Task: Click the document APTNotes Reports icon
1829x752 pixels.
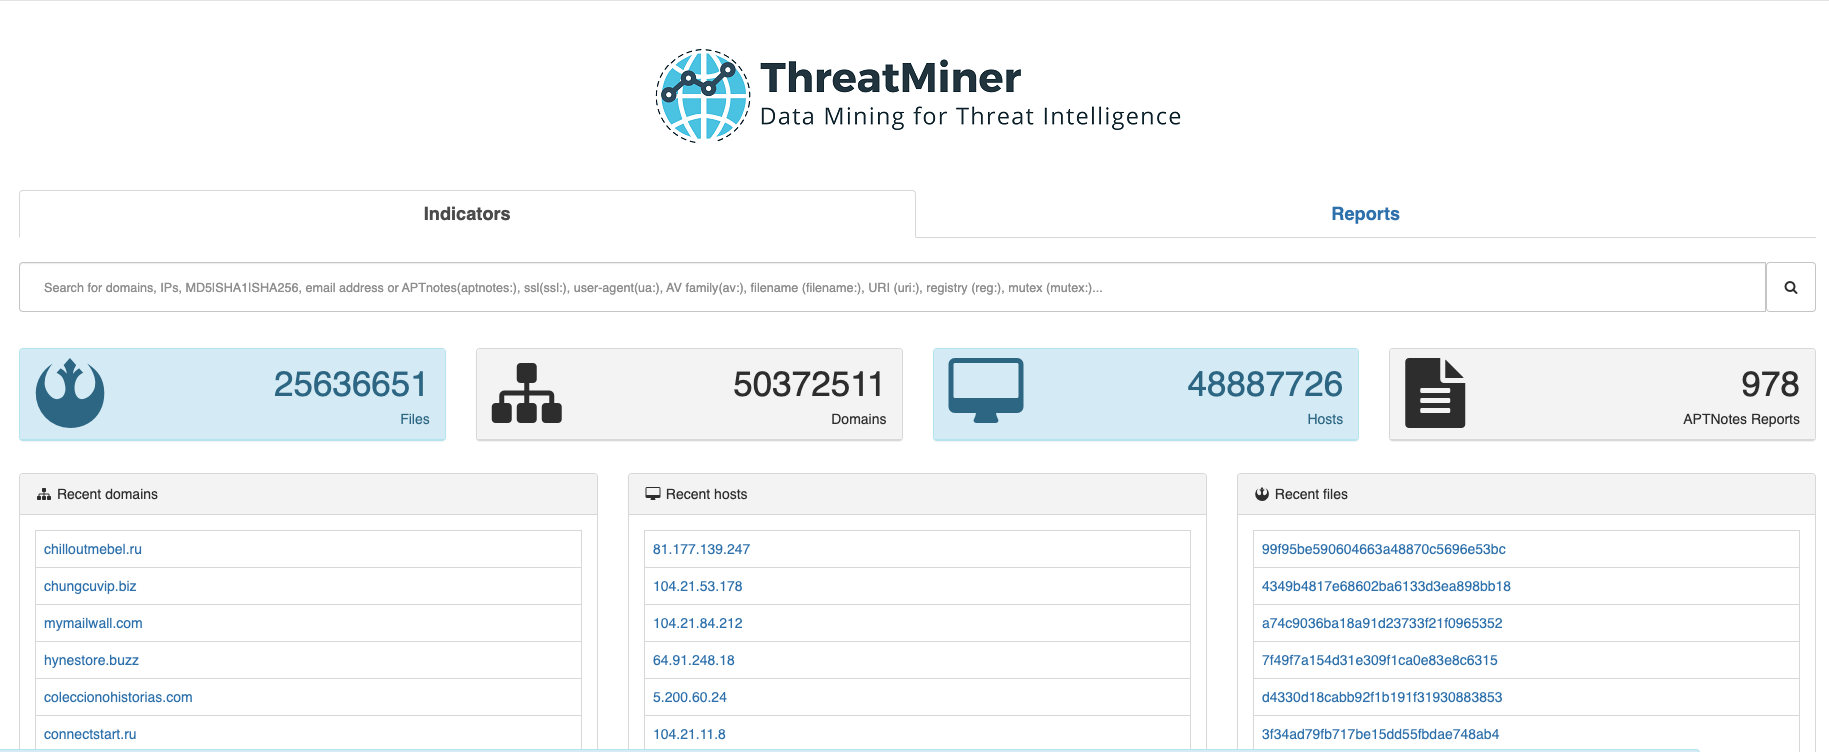Action: coord(1434,393)
